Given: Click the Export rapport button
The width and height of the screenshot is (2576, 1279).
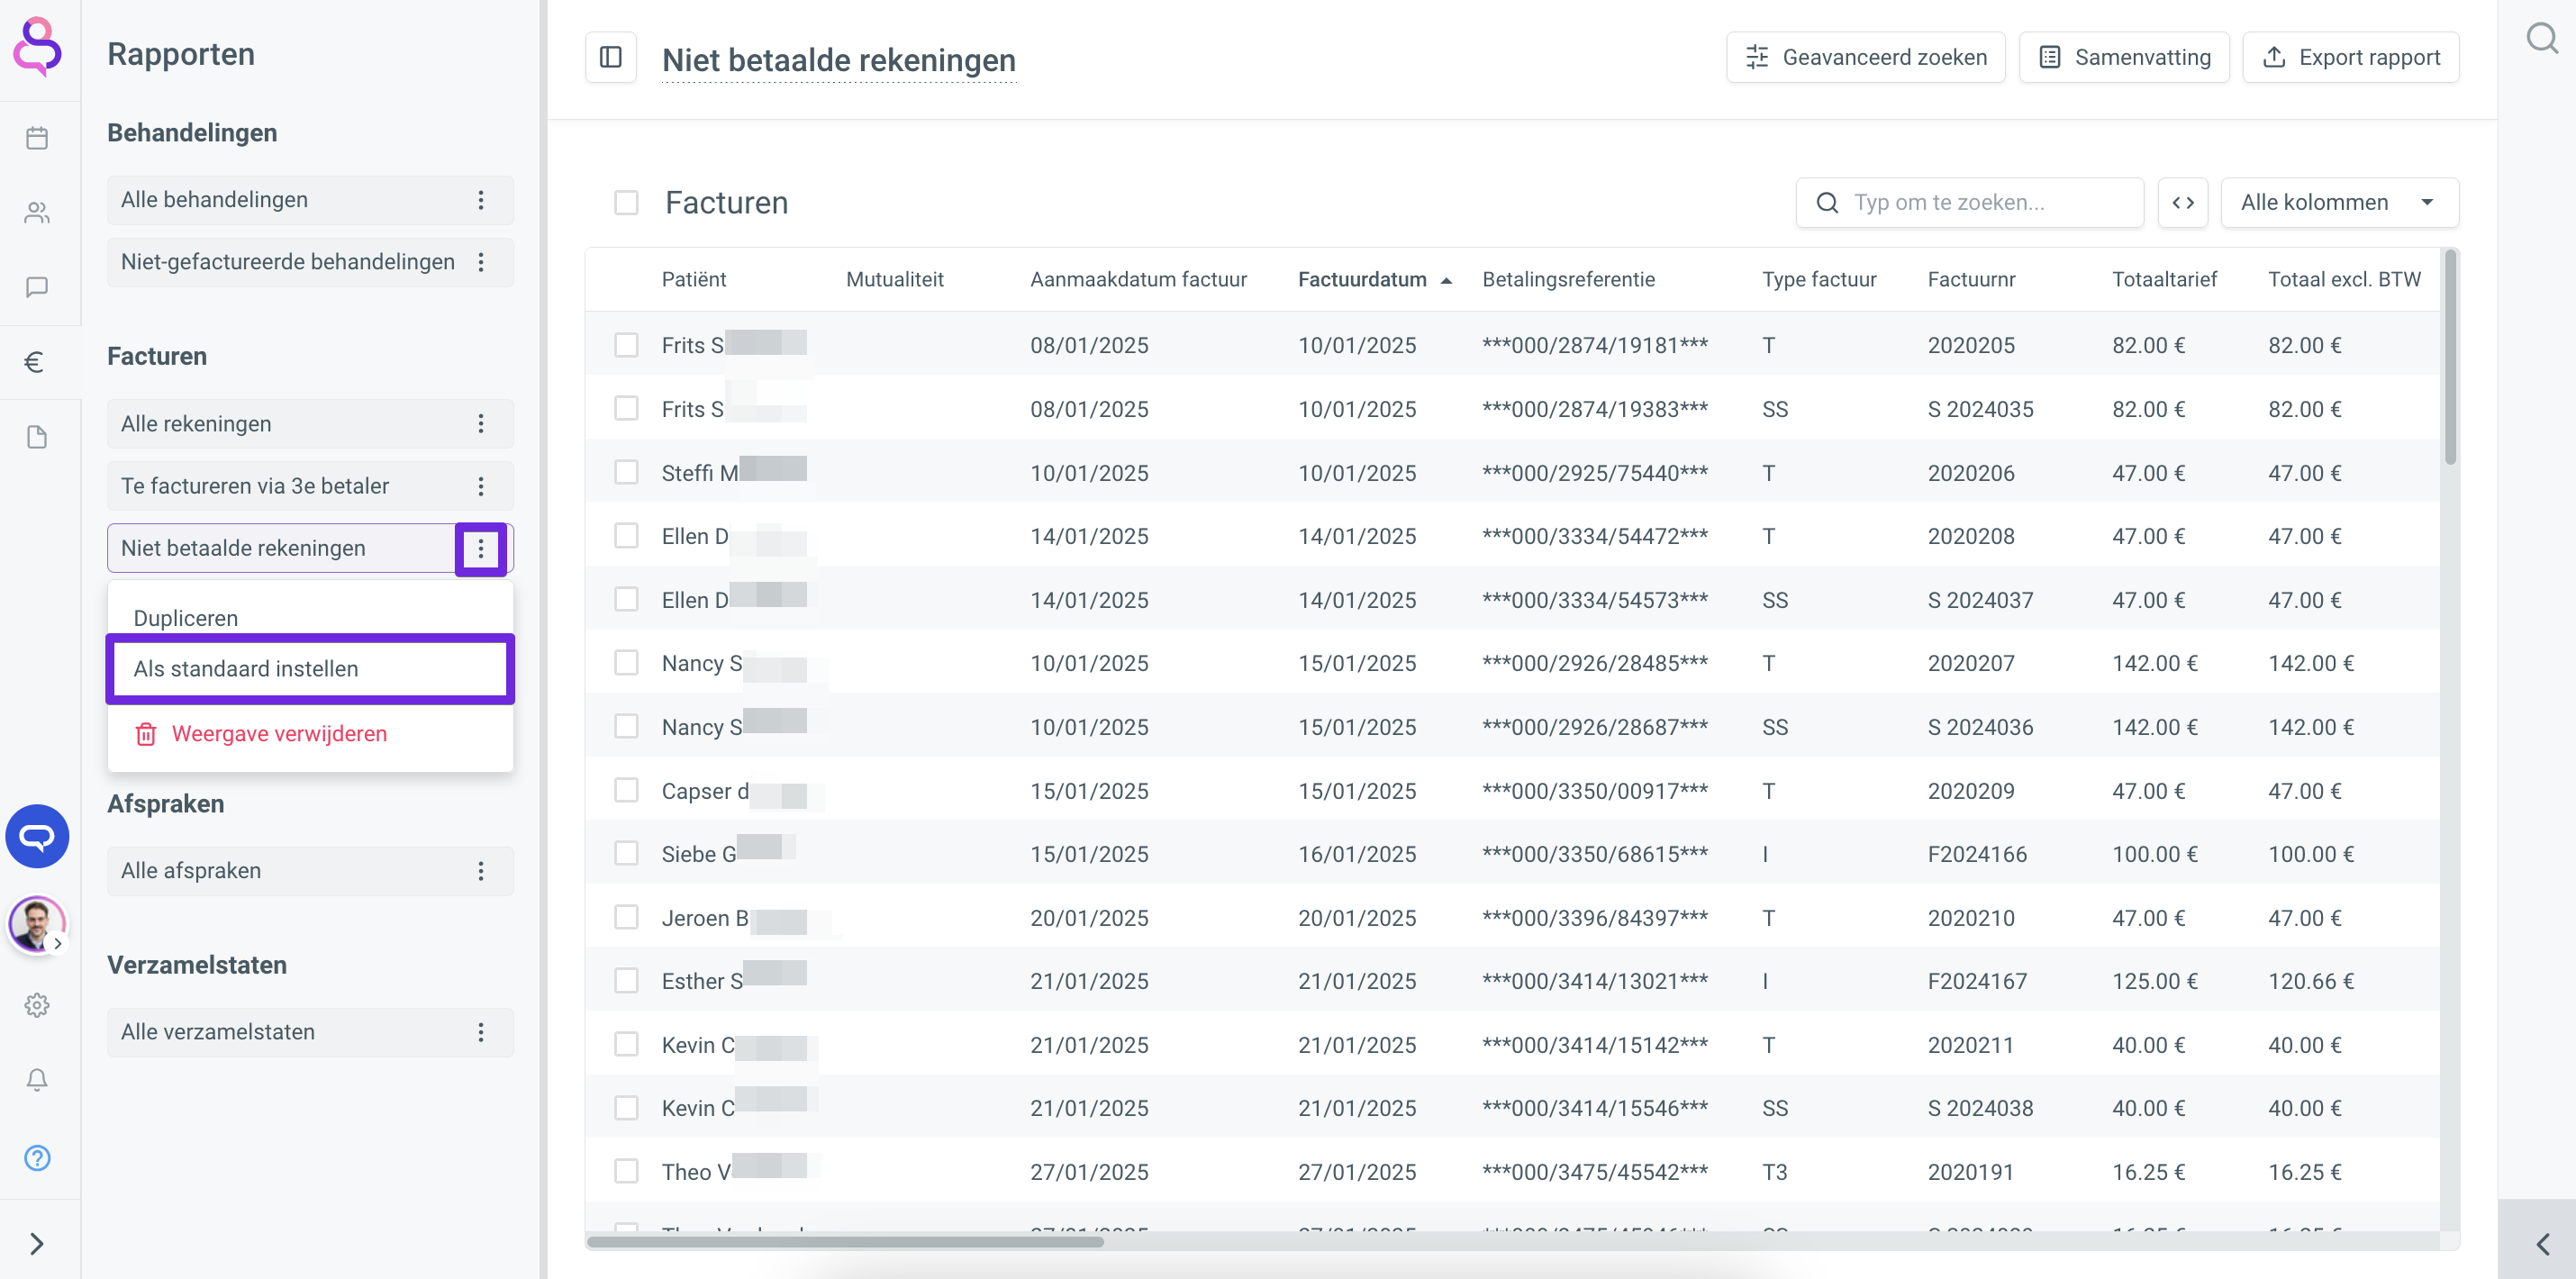Looking at the screenshot, I should click(2350, 57).
